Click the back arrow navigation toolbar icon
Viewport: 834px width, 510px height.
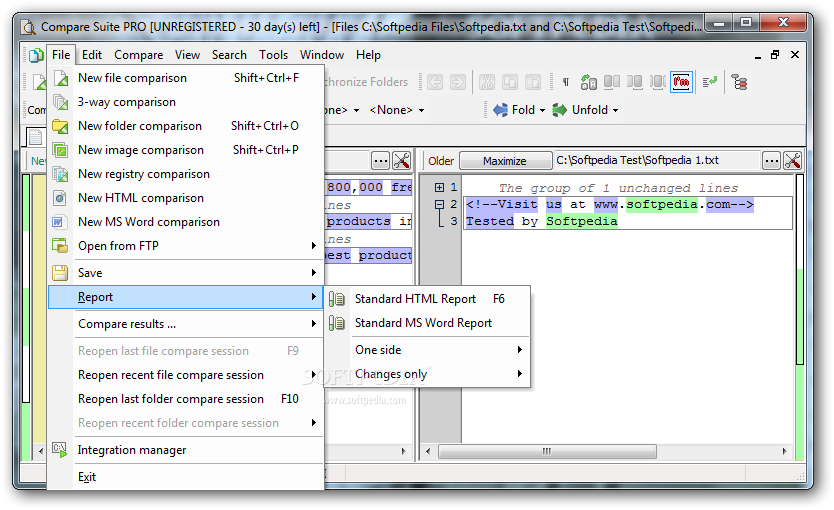435,82
